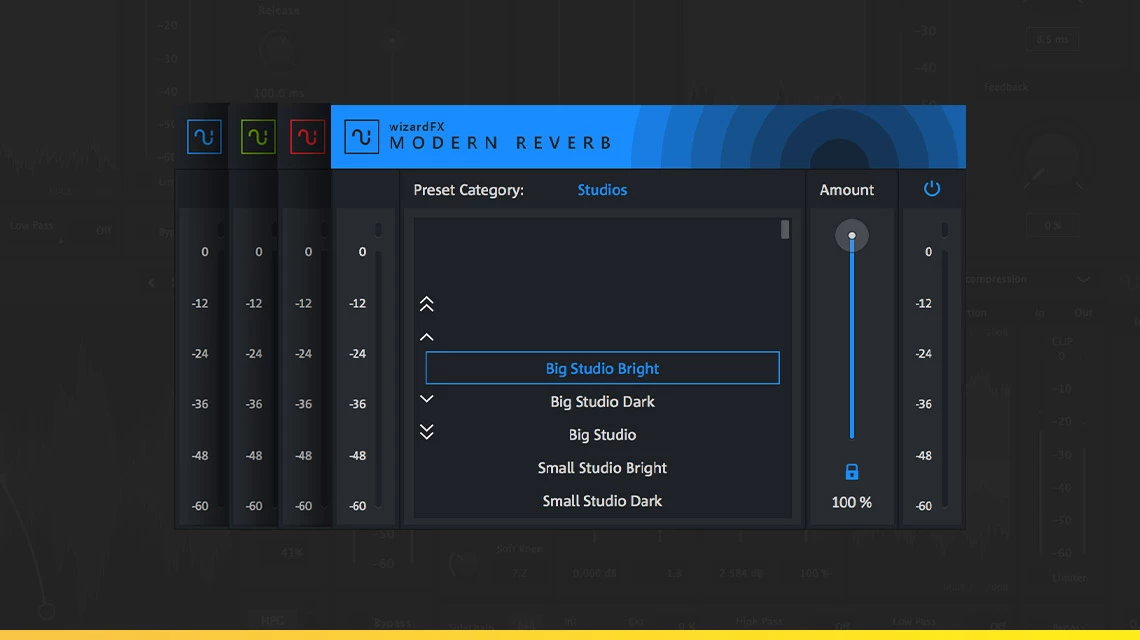
Task: Select the blue wizardFX module icon
Action: (x=204, y=137)
